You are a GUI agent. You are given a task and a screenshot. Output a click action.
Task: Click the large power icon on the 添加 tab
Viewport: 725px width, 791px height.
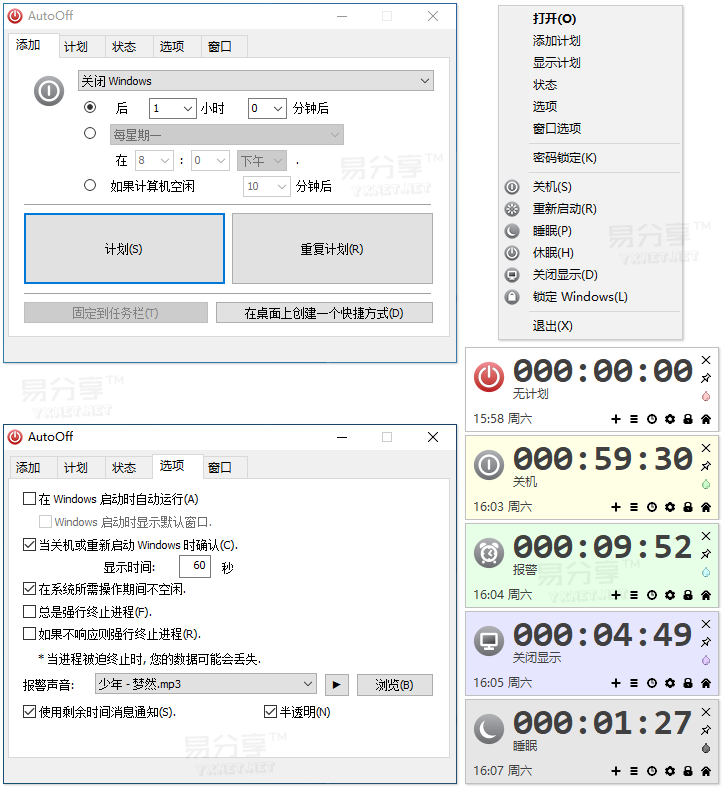pos(49,91)
